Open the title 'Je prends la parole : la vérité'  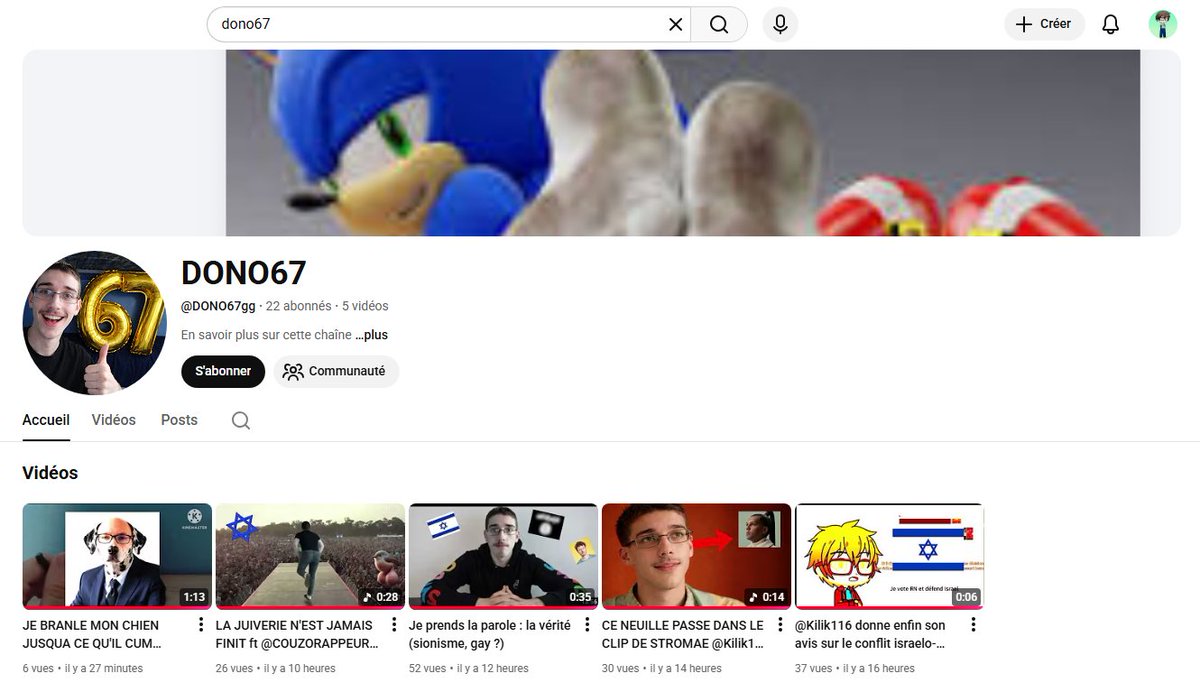tap(490, 634)
